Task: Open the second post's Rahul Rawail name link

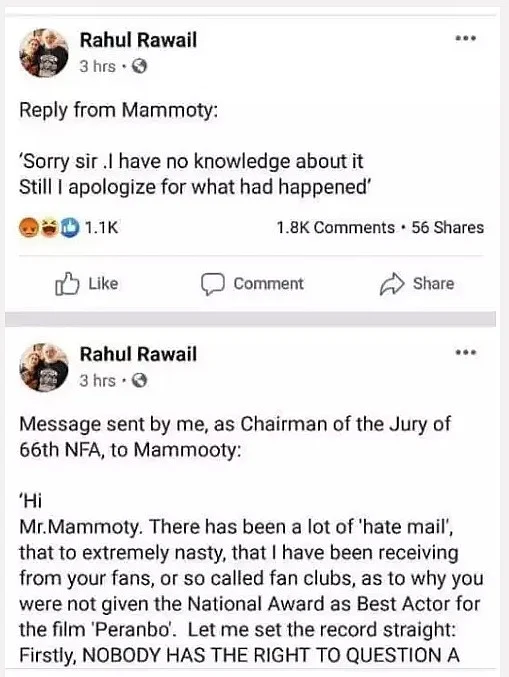Action: coord(138,354)
